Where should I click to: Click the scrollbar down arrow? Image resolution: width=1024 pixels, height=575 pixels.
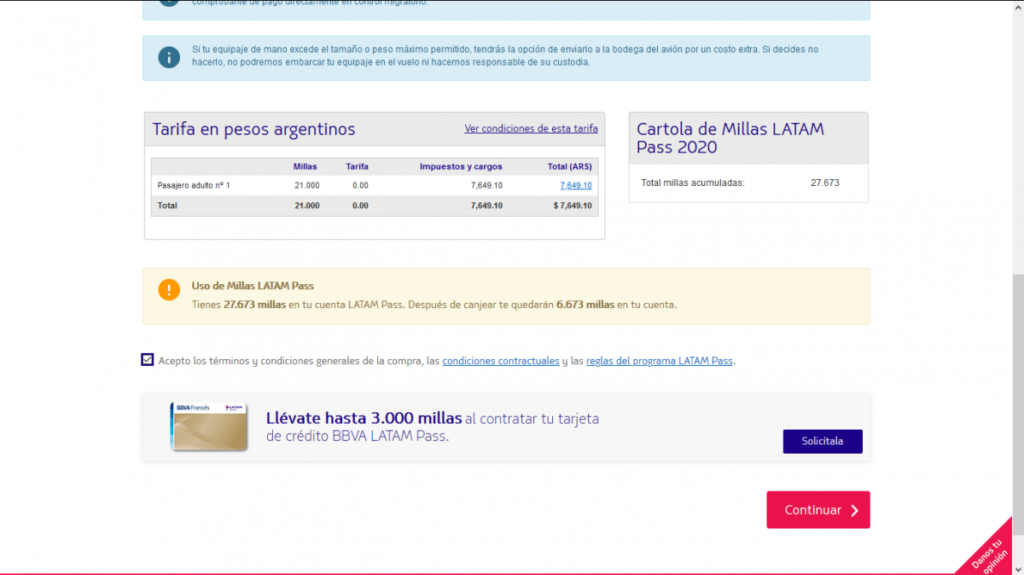point(1018,570)
